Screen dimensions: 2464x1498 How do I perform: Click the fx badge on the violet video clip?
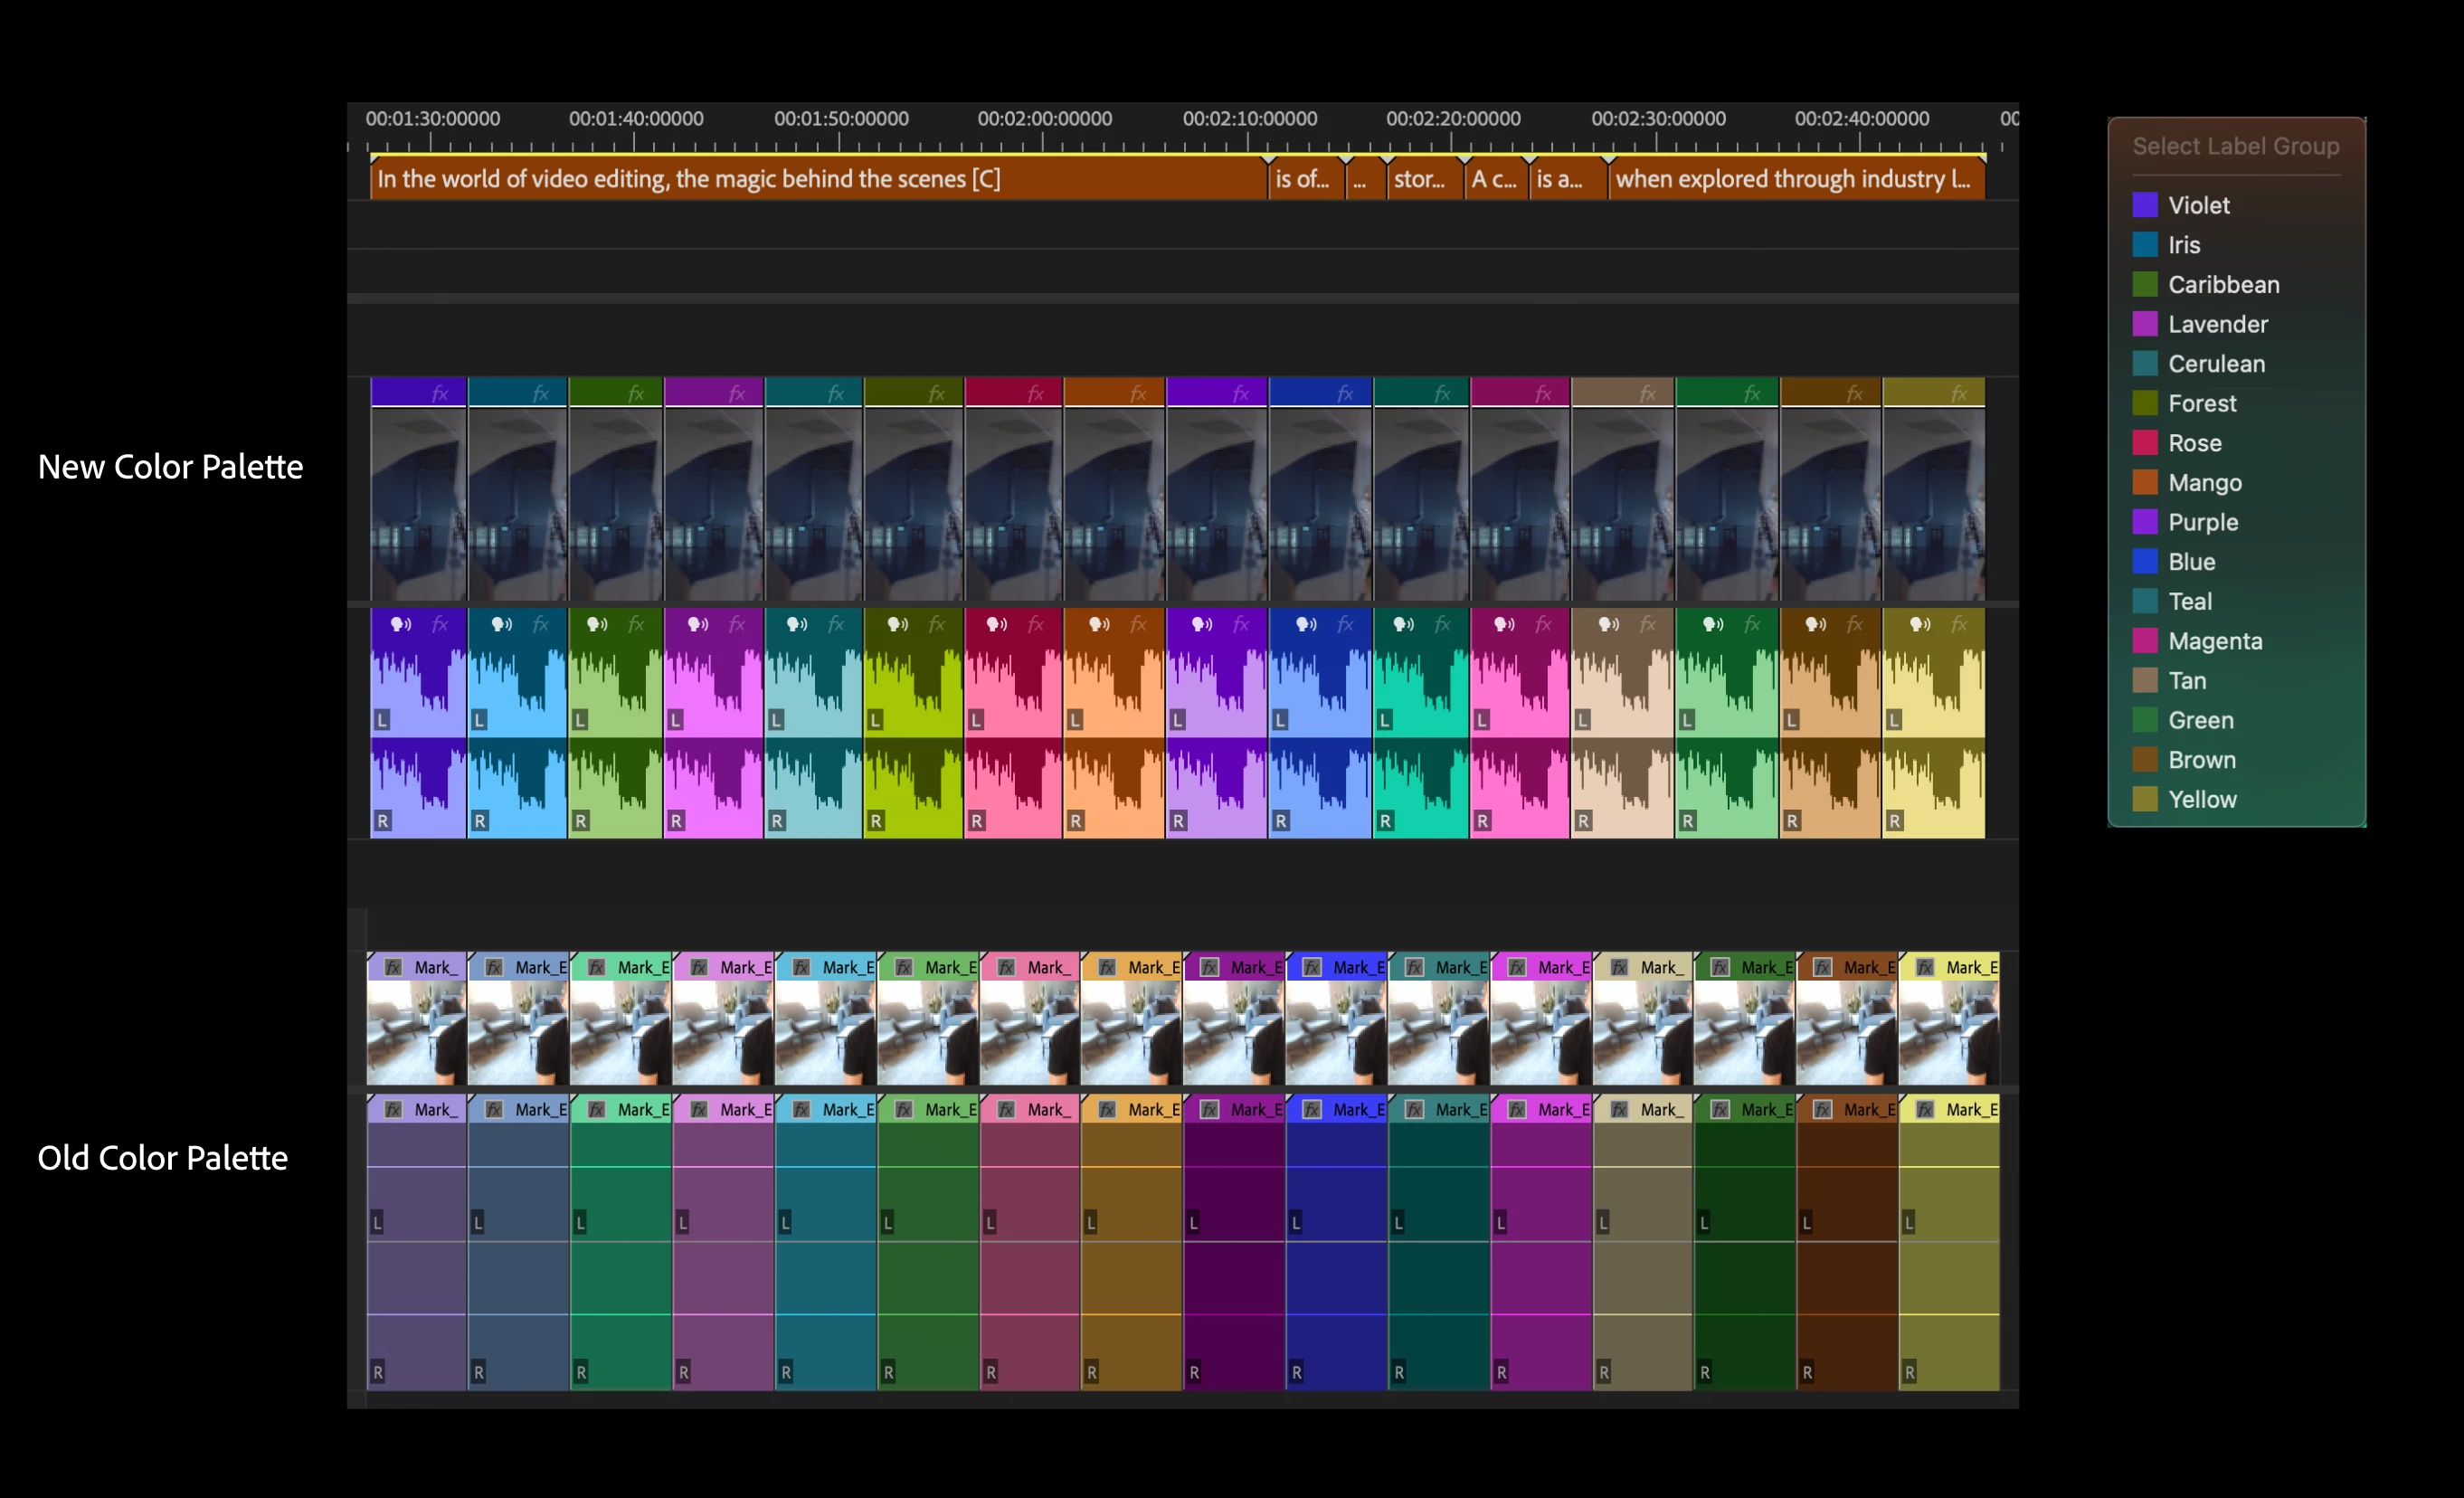click(x=440, y=394)
